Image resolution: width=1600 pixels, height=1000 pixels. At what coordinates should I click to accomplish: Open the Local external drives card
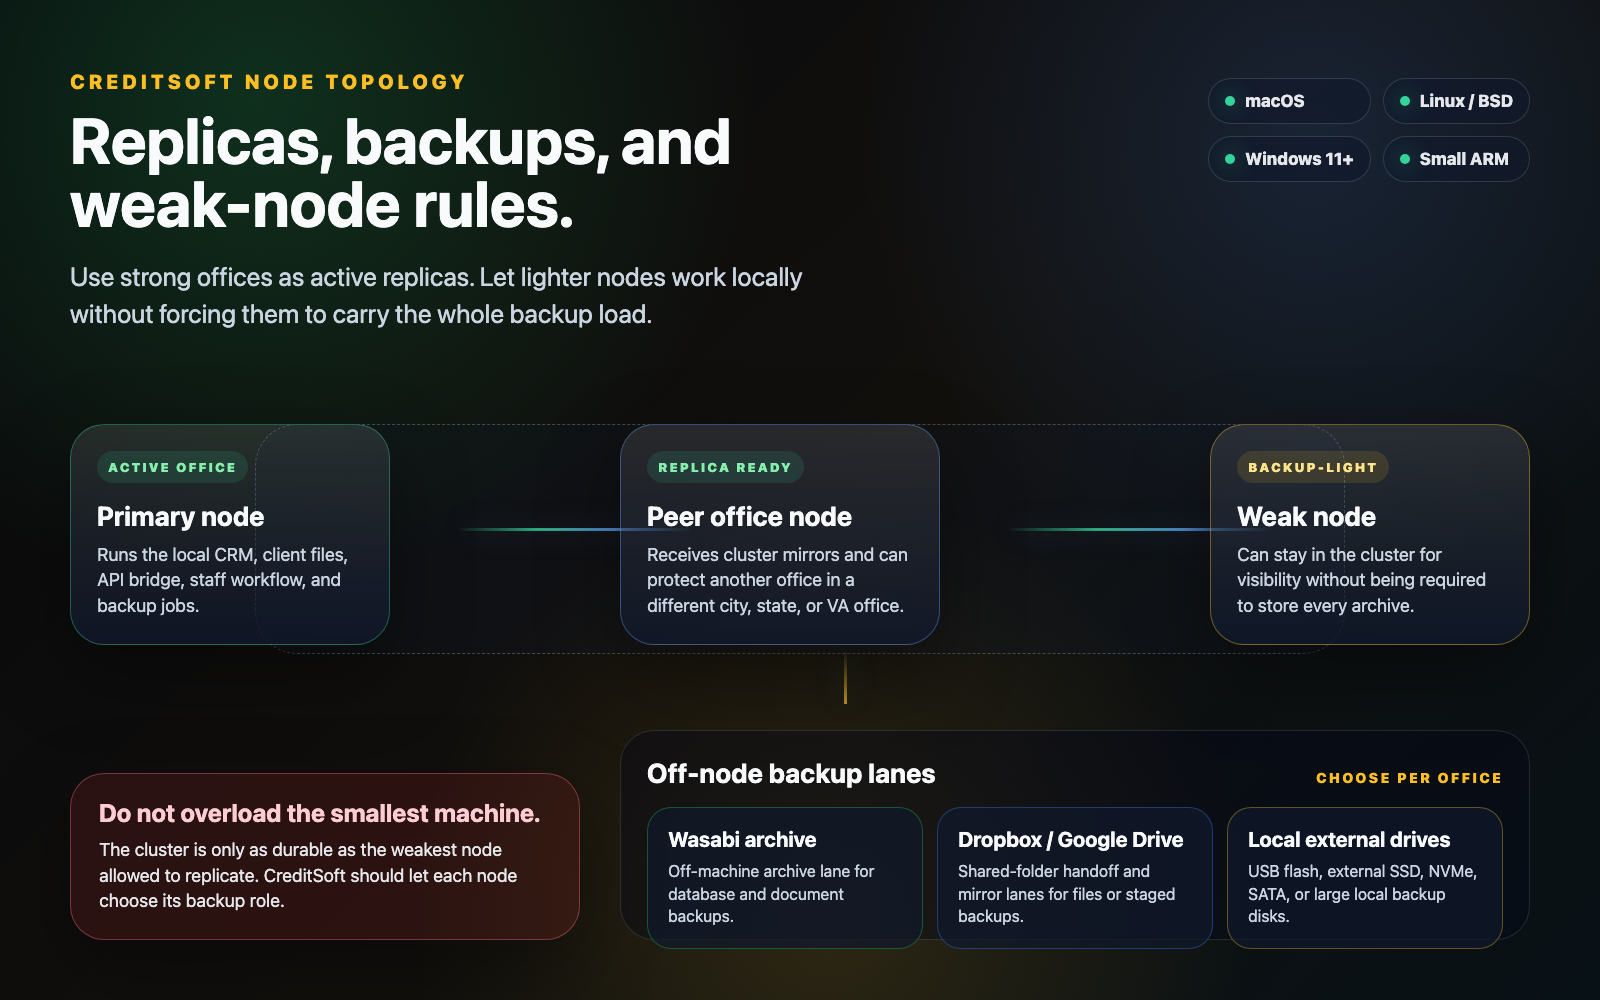(1365, 878)
